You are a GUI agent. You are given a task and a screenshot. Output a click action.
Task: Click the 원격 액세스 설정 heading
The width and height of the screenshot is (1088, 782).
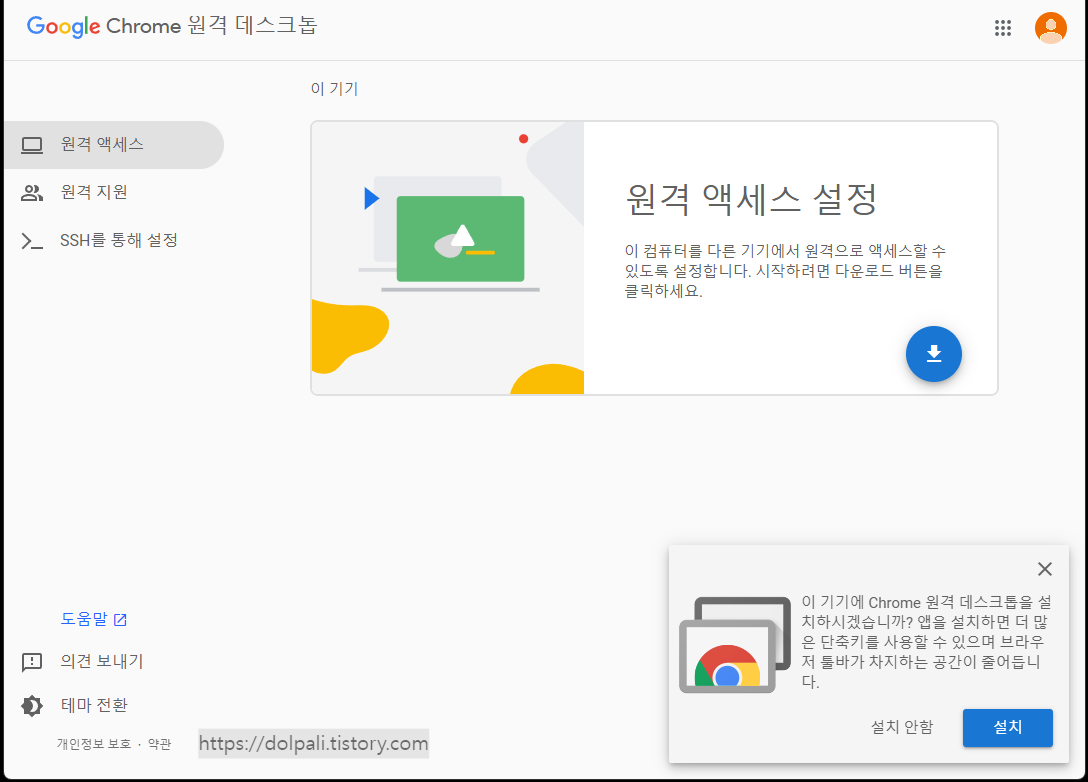click(751, 199)
